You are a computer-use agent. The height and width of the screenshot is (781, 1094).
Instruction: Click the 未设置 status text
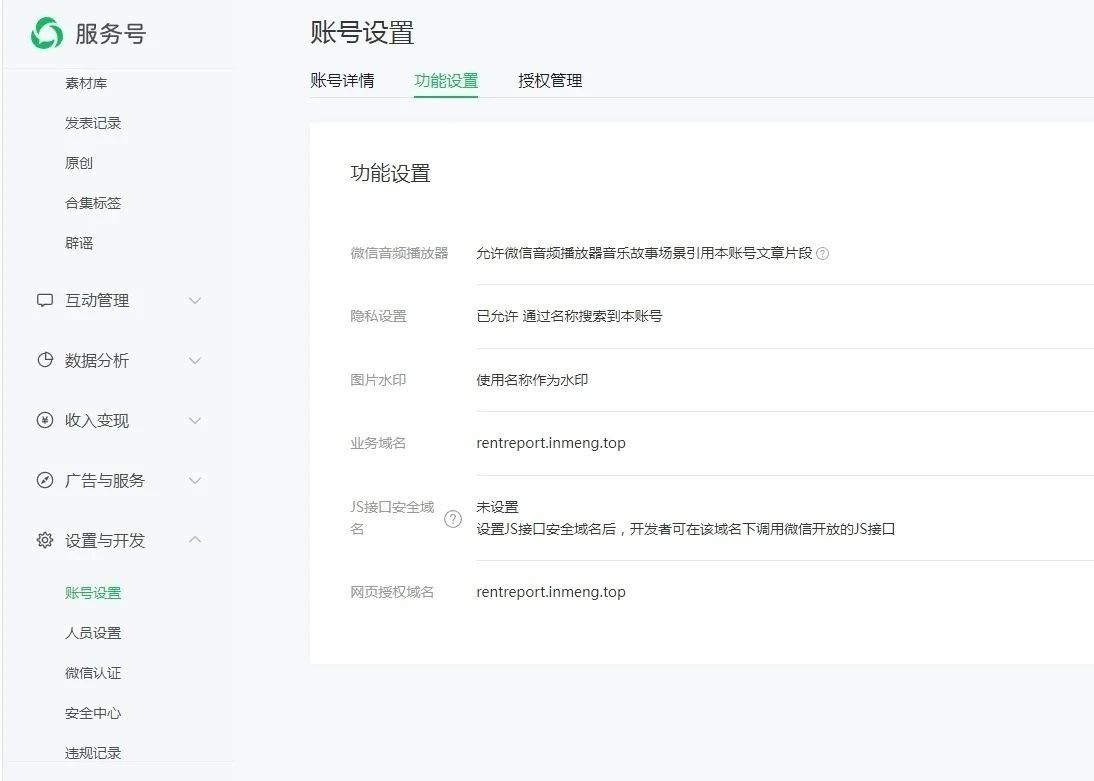click(497, 507)
